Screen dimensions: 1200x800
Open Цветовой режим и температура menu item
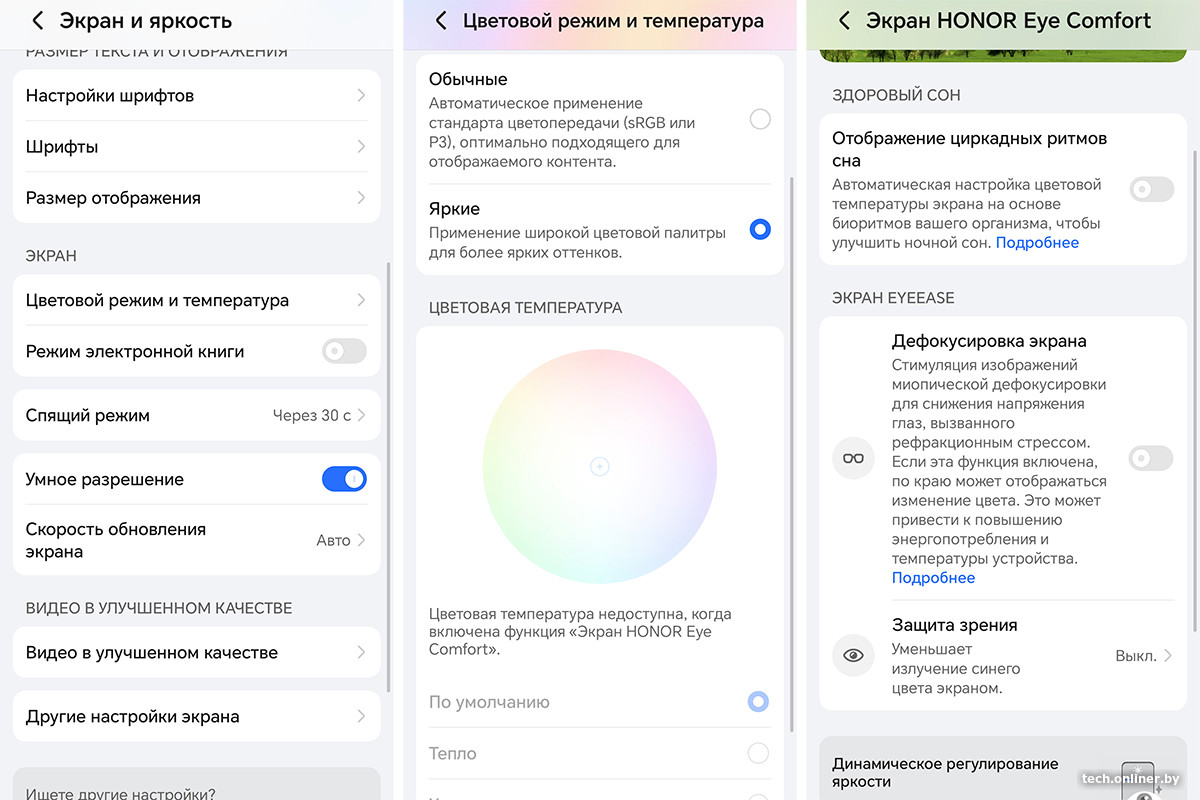196,300
